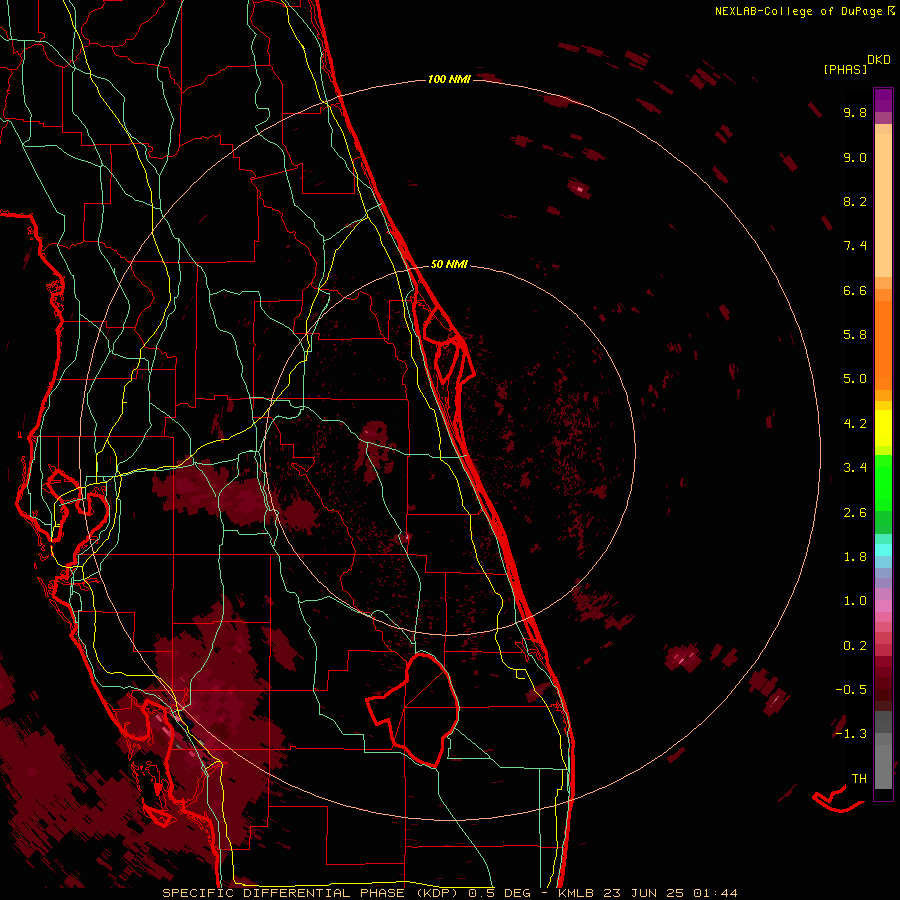
Task: Click the [PHAS] legend unit label
Action: tap(845, 69)
